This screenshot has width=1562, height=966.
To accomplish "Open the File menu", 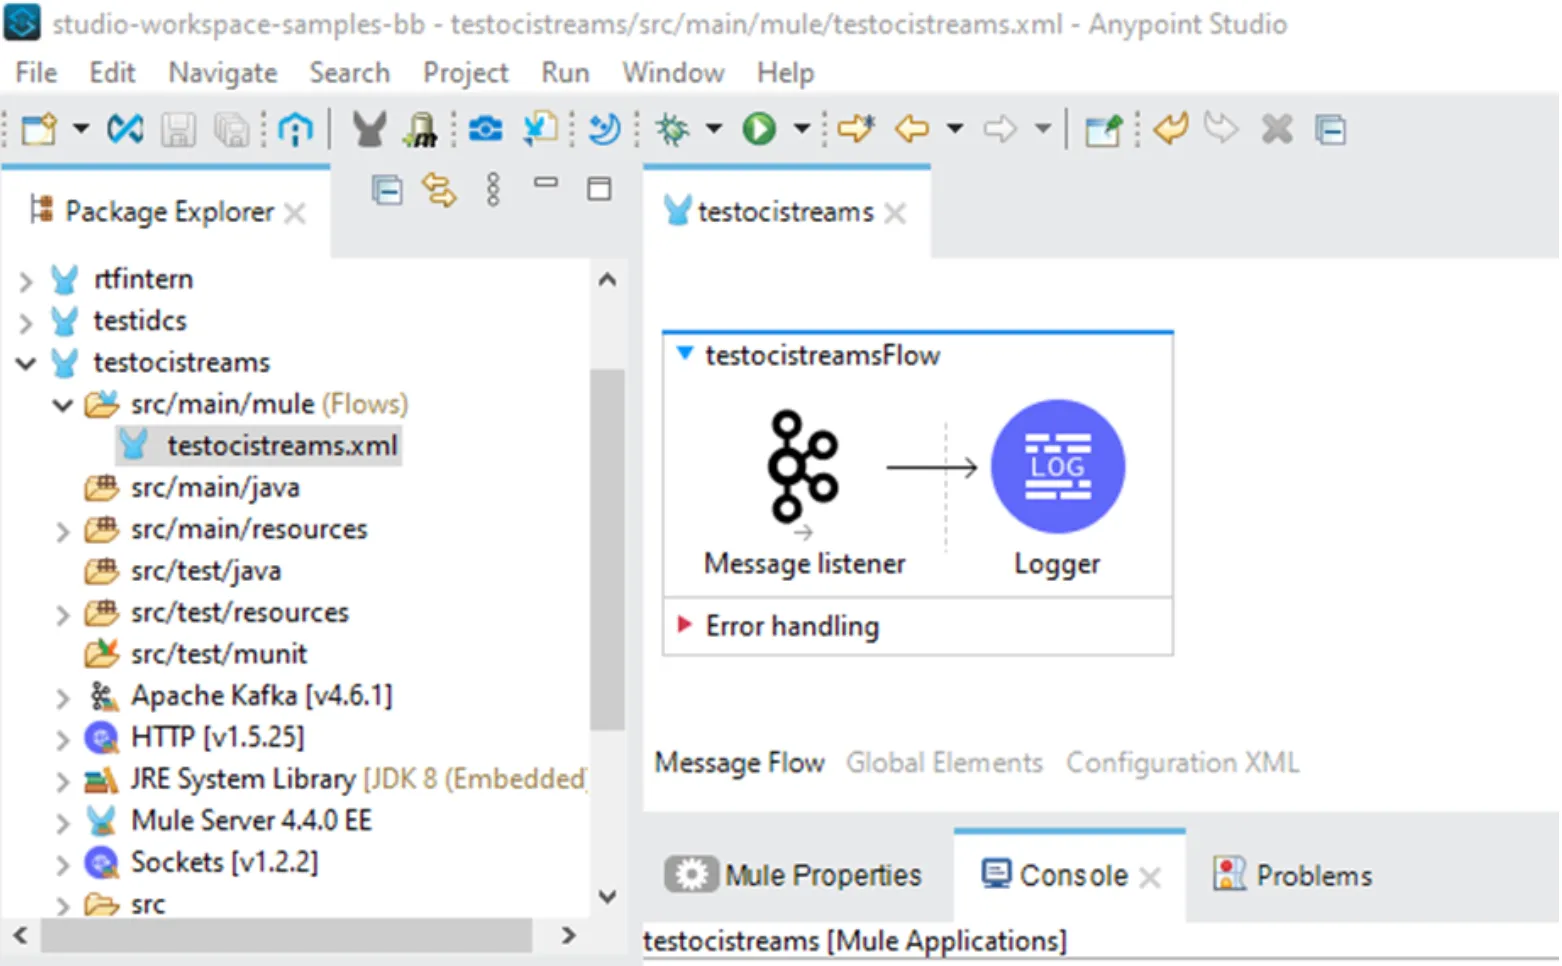I will [x=36, y=73].
